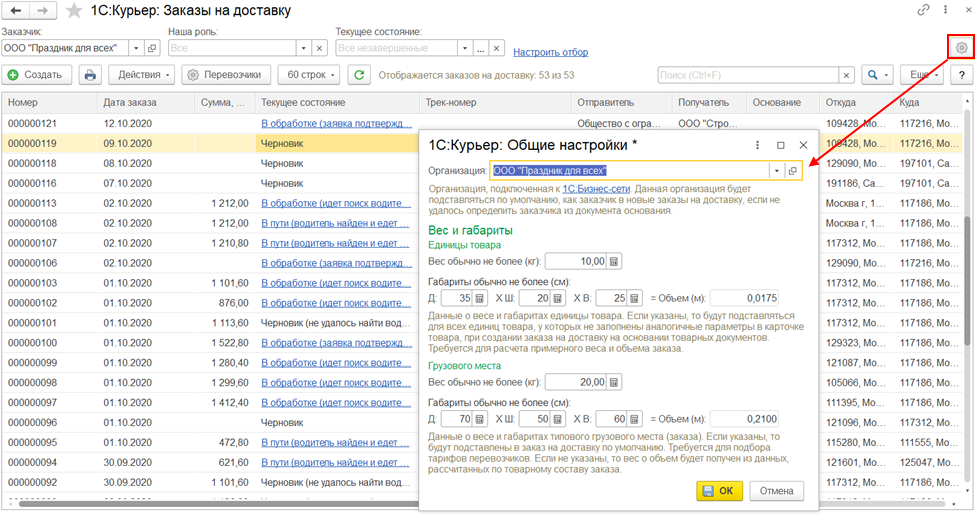Open the Еще menu
The image size is (980, 514).
924,75
